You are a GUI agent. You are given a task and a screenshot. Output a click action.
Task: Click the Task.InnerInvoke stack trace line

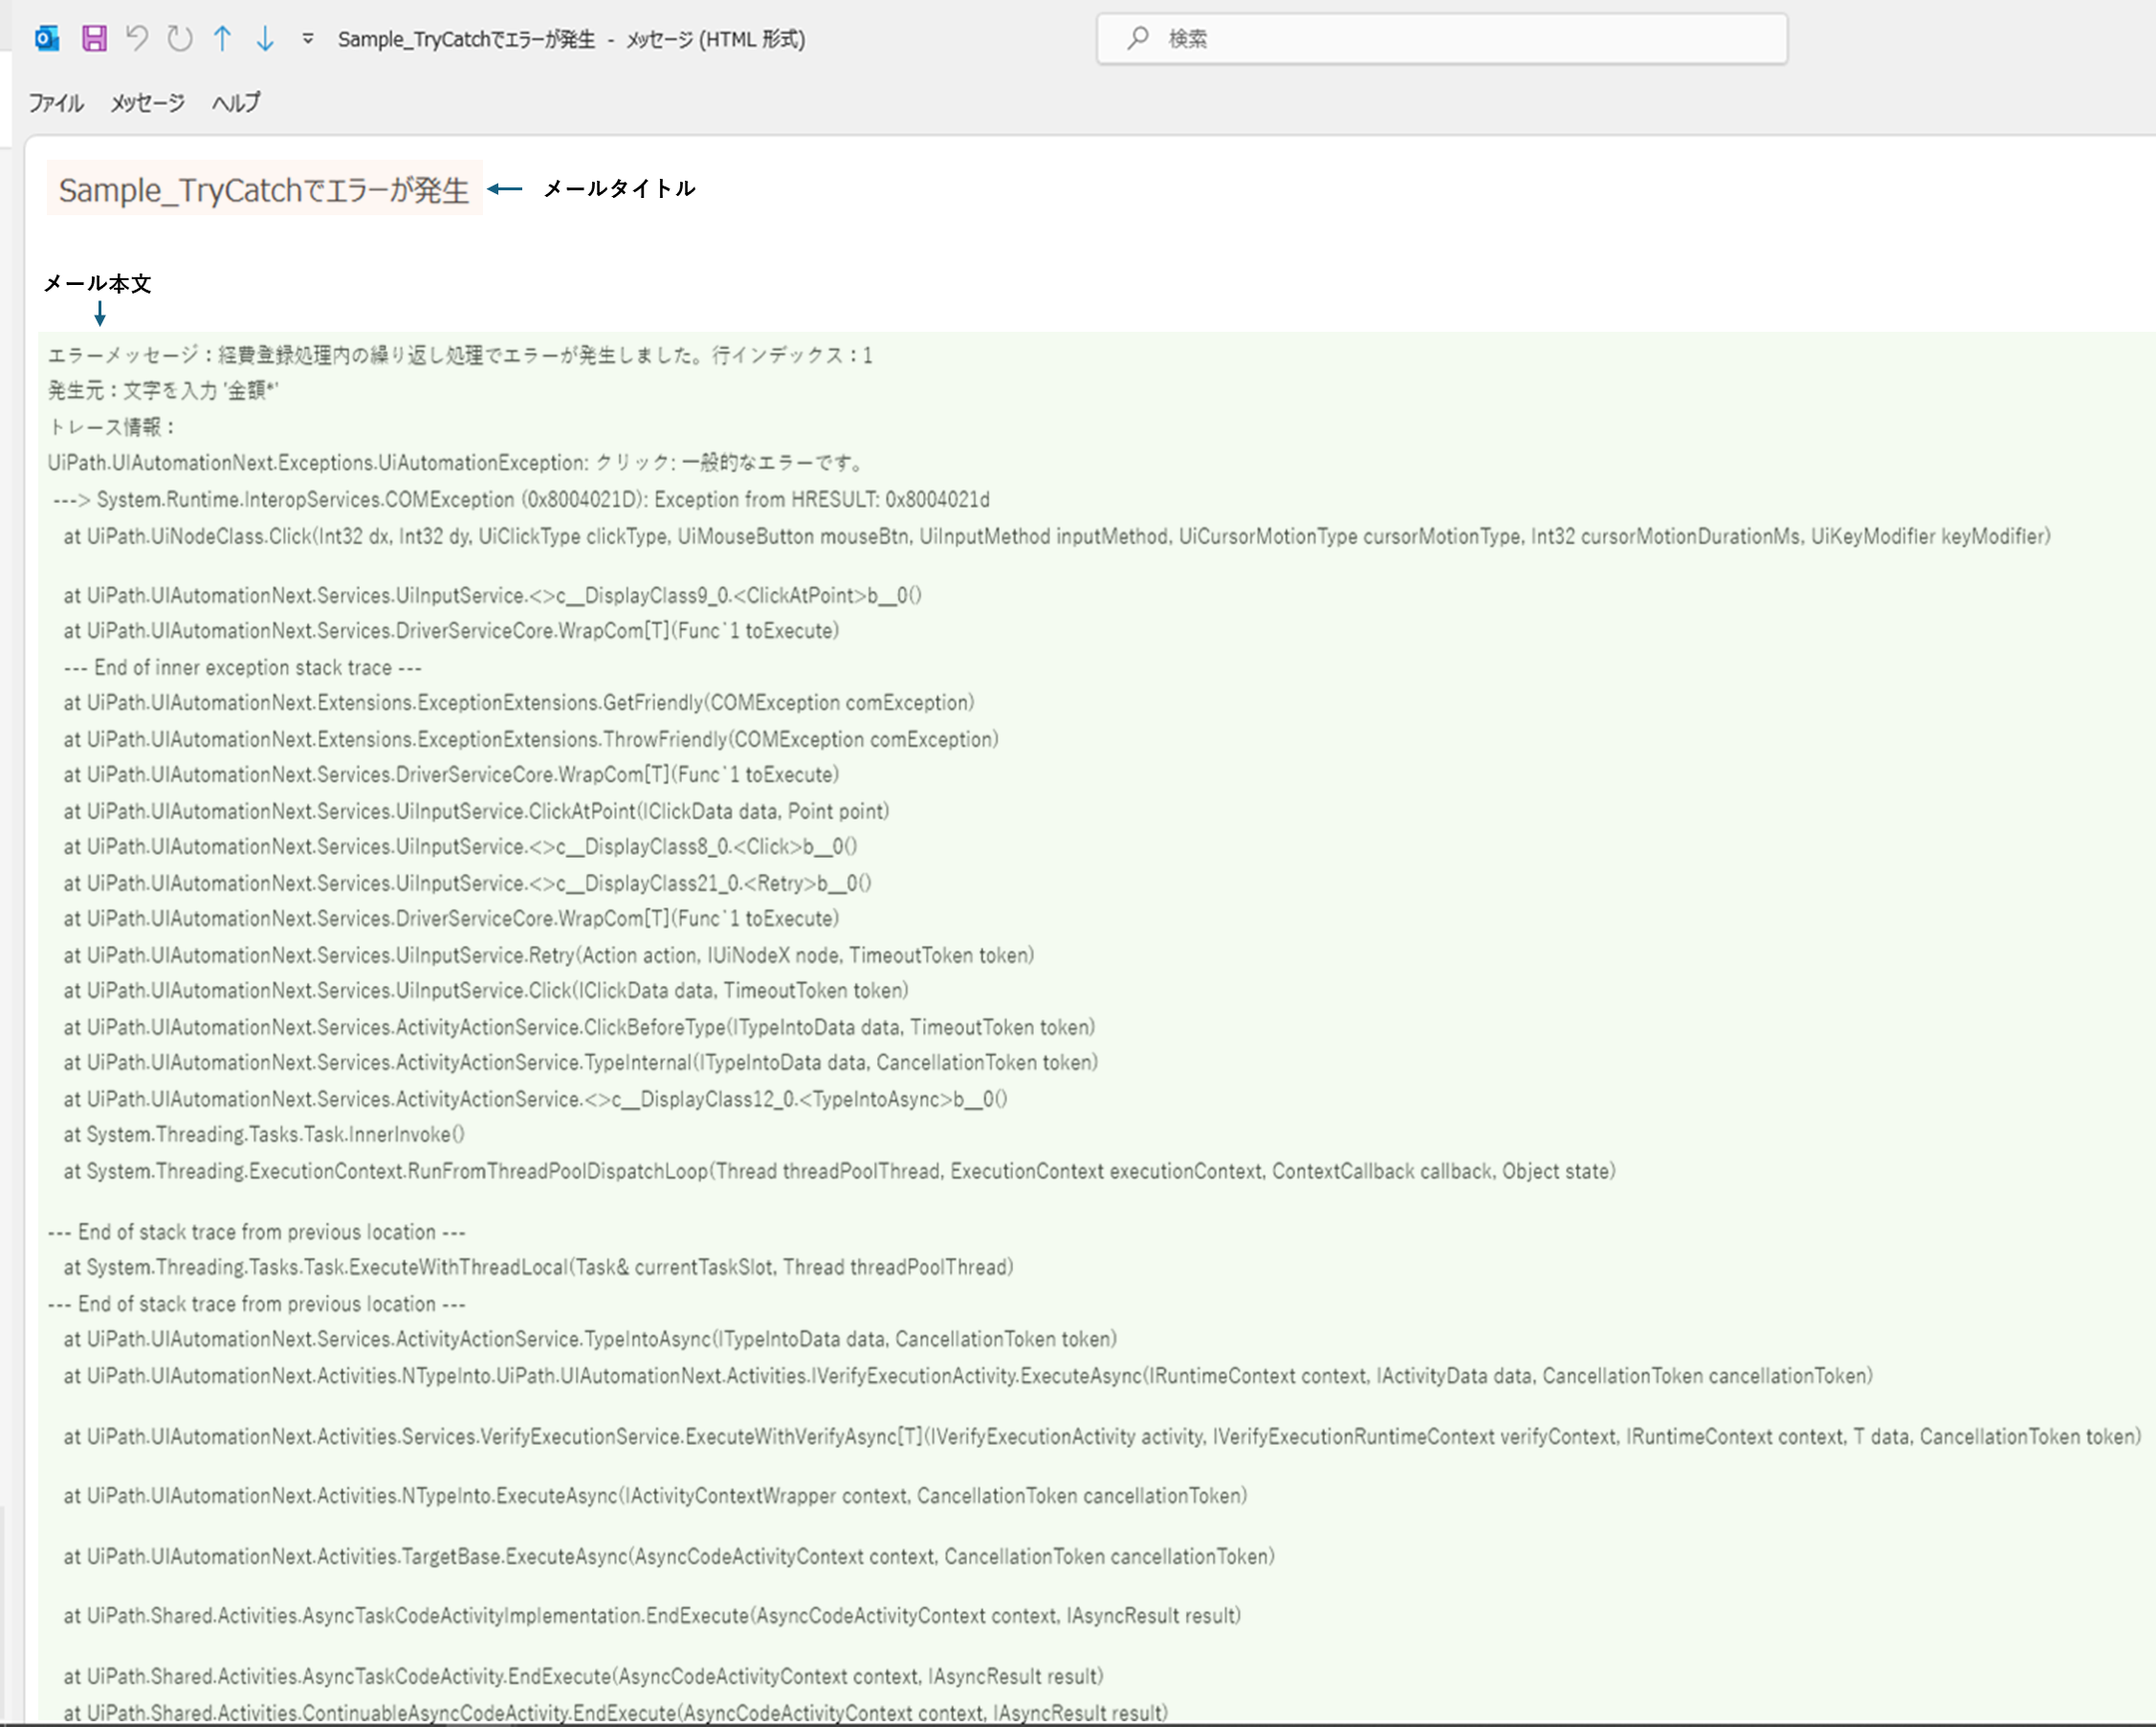pos(264,1135)
